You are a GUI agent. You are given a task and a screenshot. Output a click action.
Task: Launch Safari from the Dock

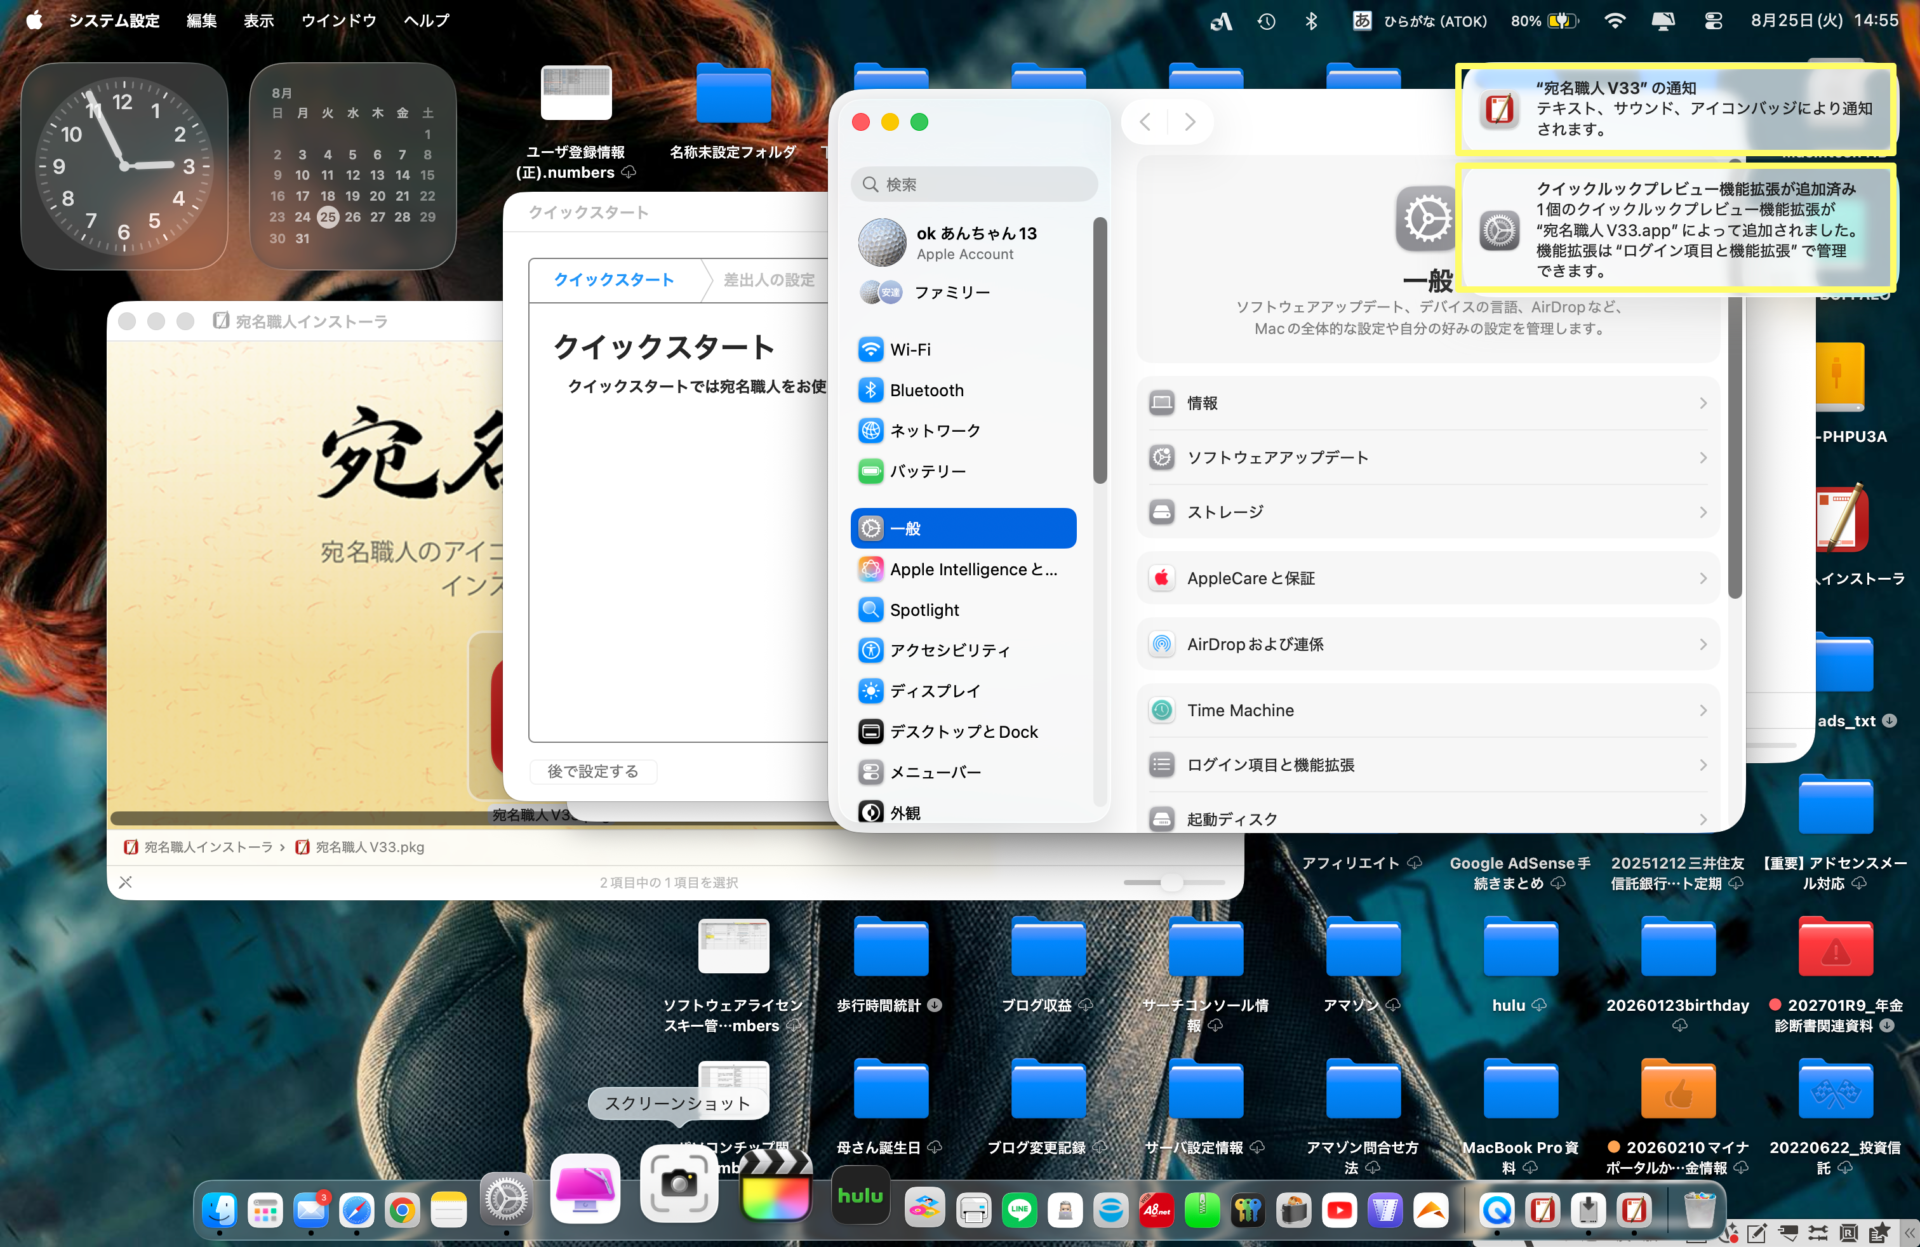tap(357, 1211)
